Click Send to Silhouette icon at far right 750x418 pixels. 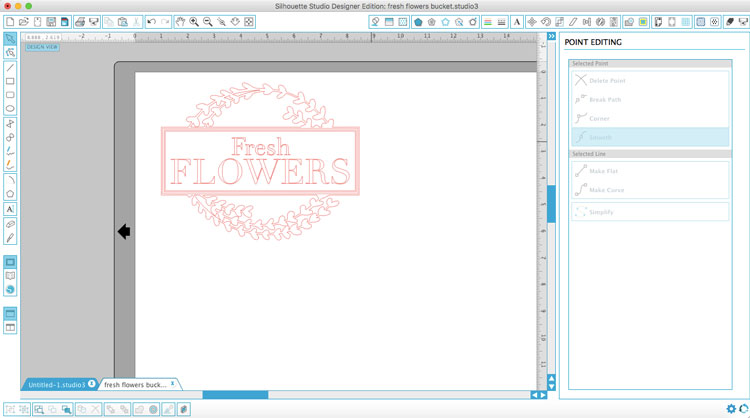(743, 22)
